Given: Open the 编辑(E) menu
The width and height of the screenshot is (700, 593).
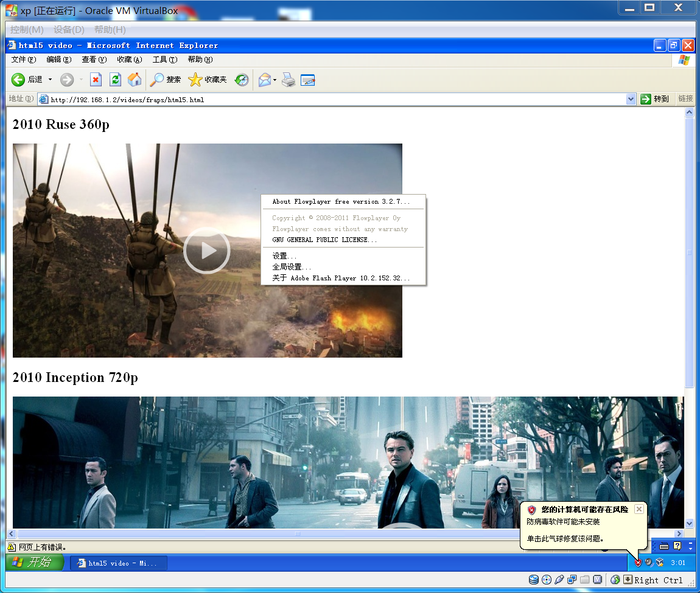Looking at the screenshot, I should click(x=59, y=59).
